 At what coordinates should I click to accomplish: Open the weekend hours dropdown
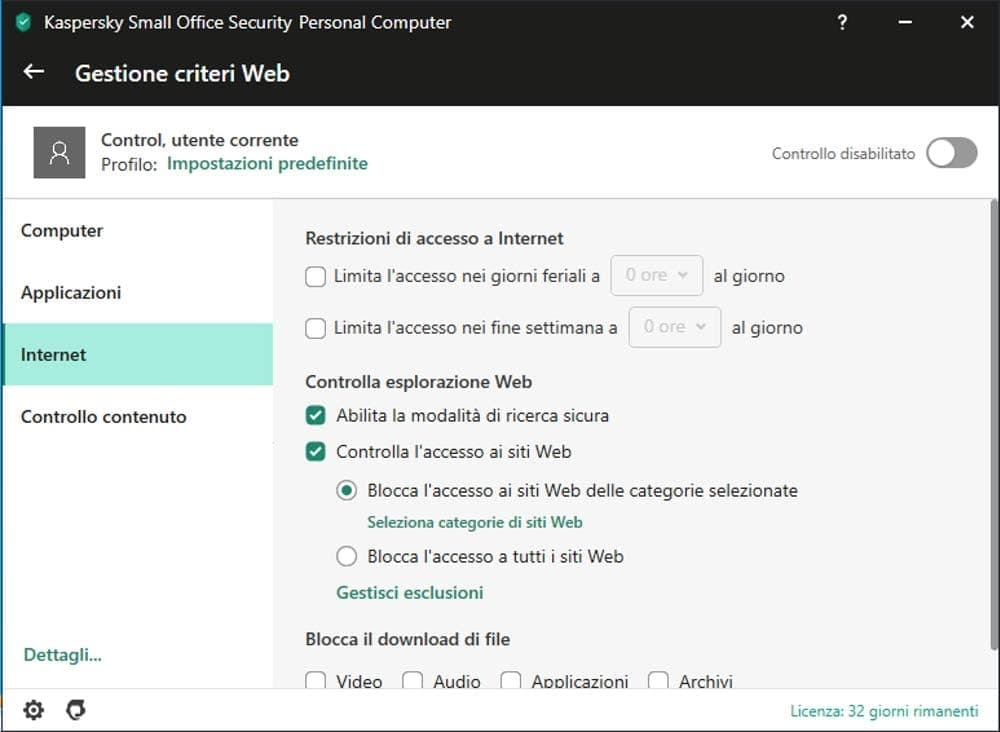coord(675,327)
